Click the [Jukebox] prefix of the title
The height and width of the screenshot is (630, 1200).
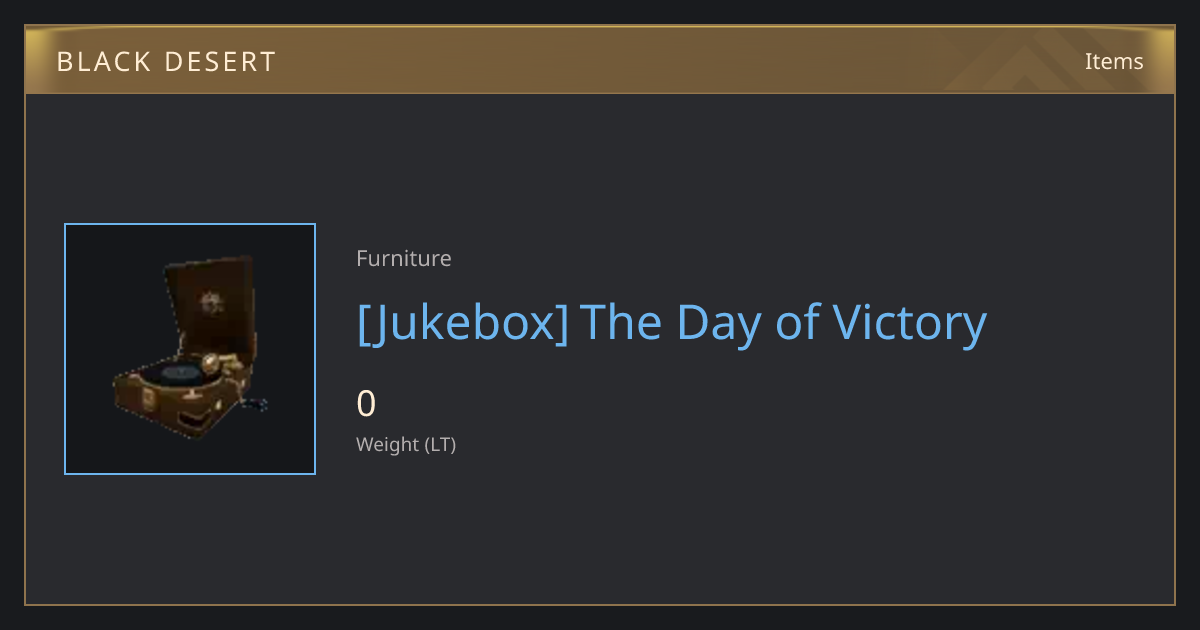click(463, 324)
